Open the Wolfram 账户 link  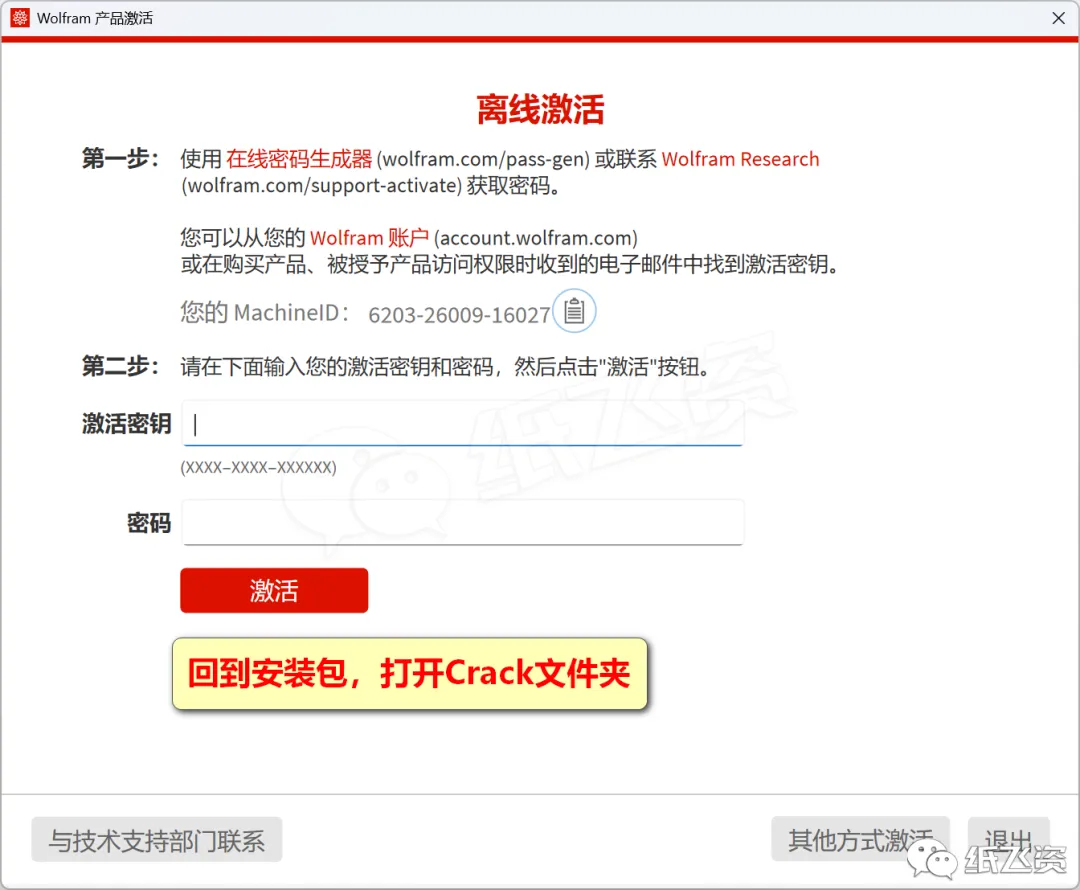(x=369, y=238)
